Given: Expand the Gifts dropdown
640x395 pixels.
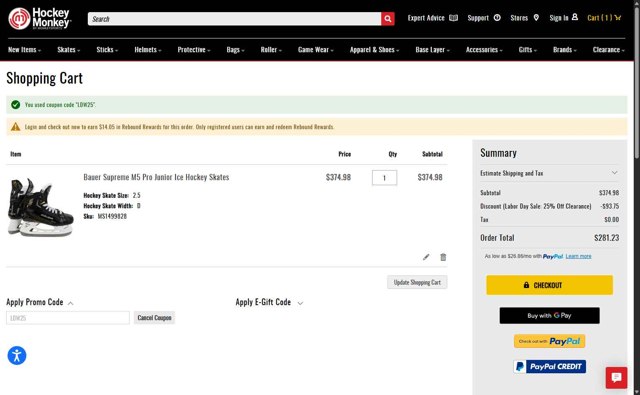Looking at the screenshot, I should (x=528, y=50).
